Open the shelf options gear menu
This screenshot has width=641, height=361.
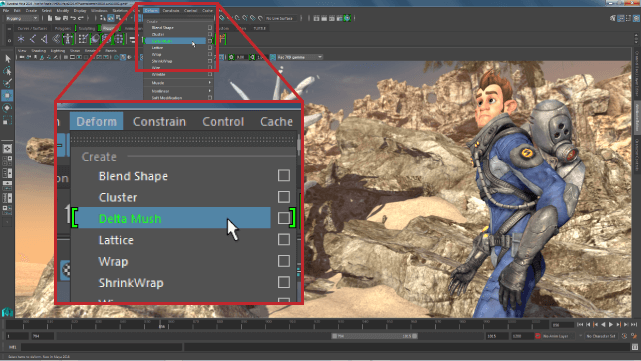pos(9,40)
